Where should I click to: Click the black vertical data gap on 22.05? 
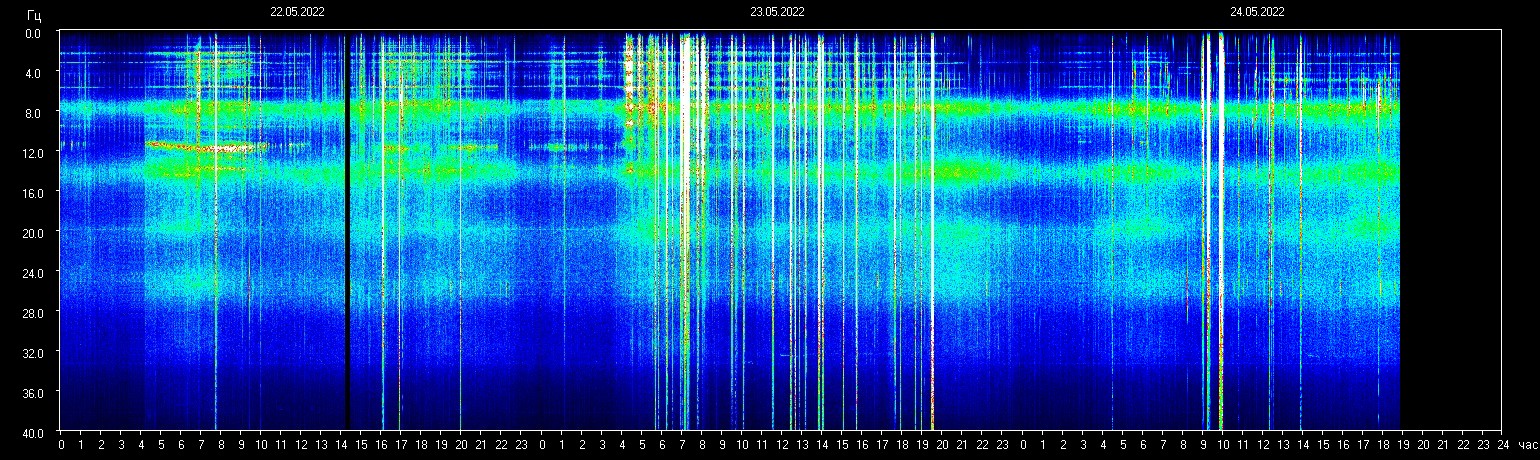[347, 230]
